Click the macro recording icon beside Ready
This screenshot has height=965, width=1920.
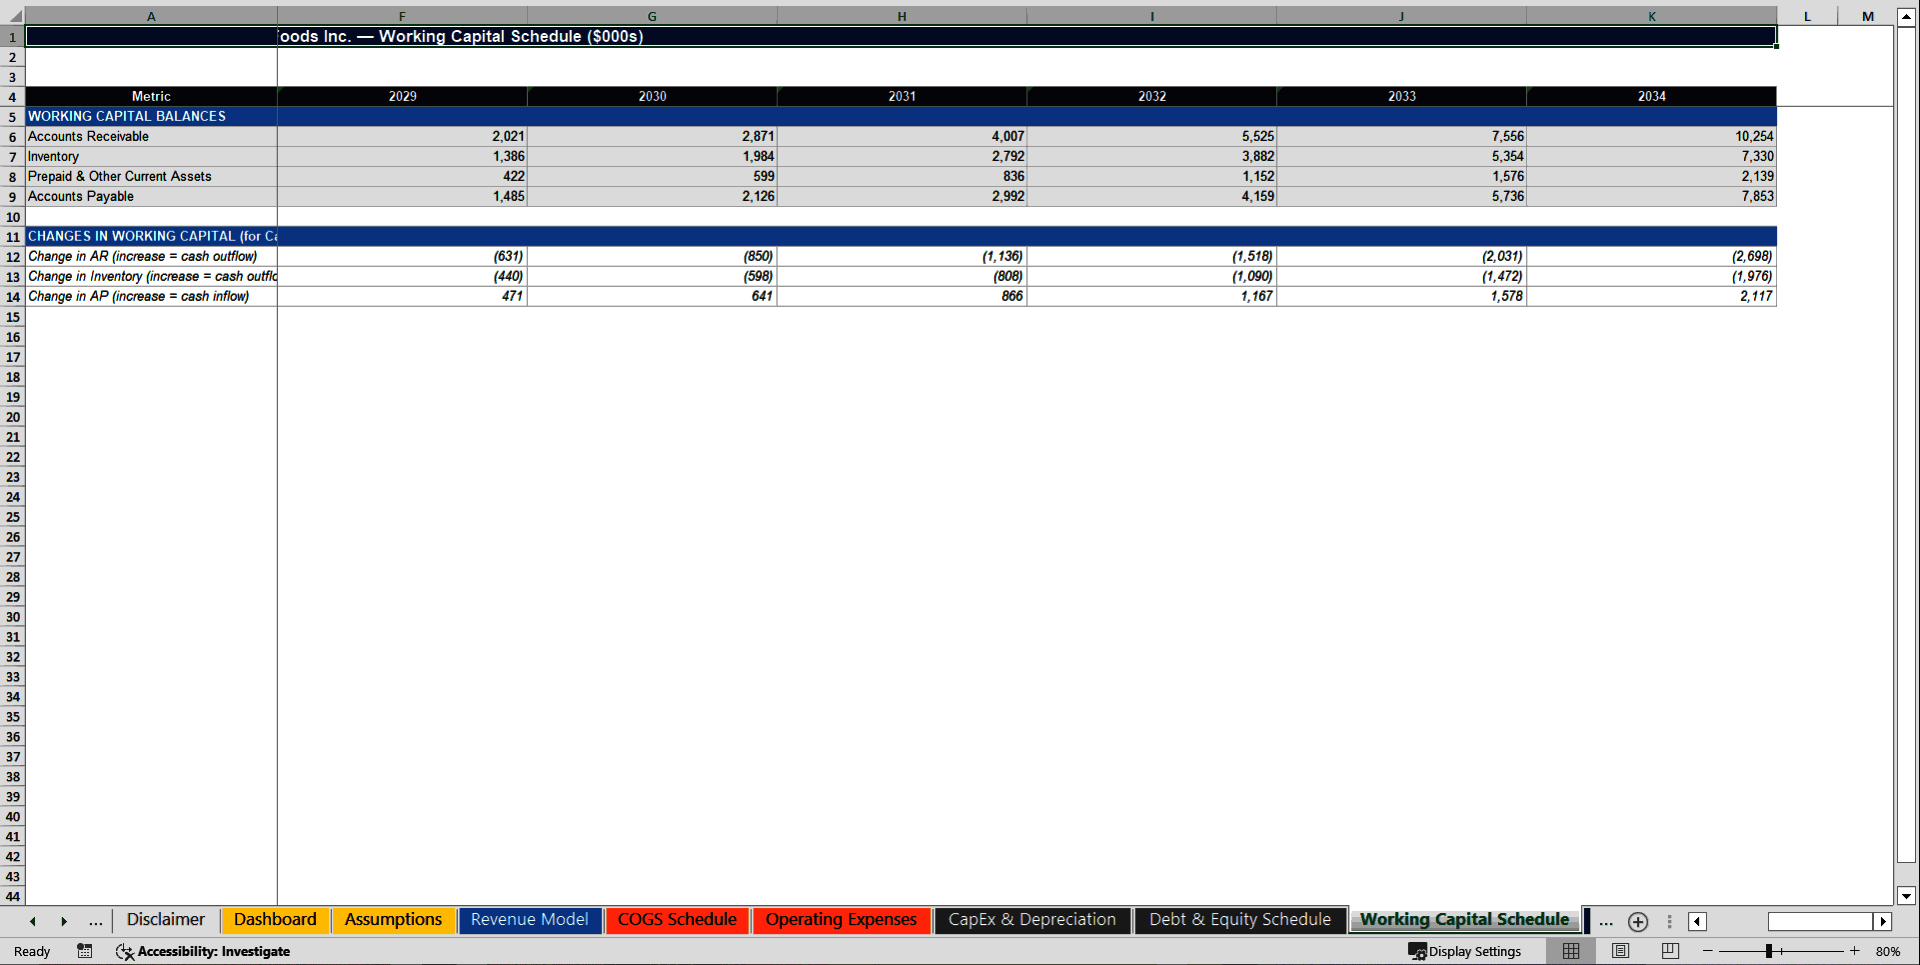pyautogui.click(x=85, y=951)
